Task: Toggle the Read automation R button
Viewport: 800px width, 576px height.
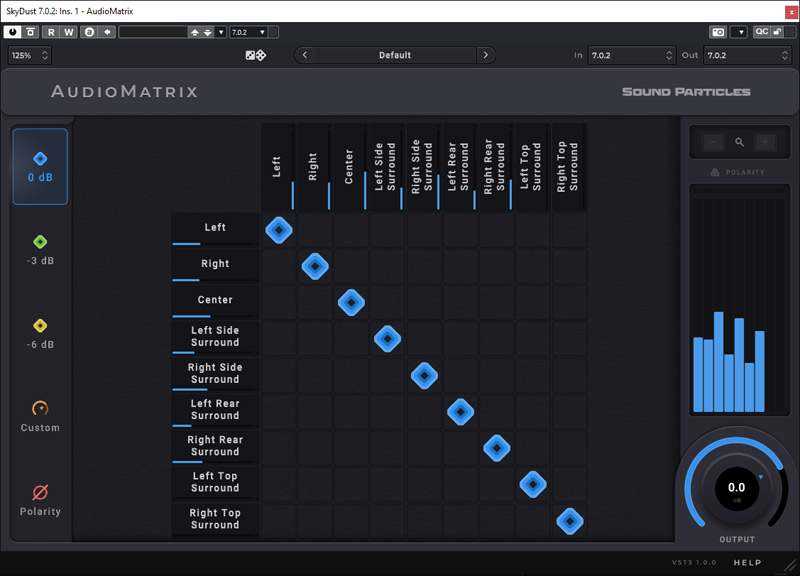Action: pos(52,32)
